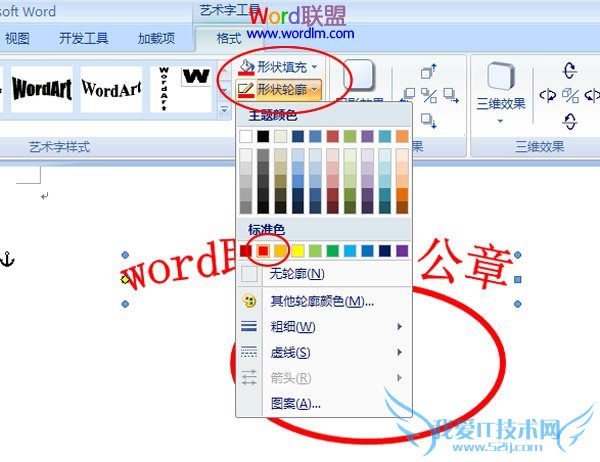The width and height of the screenshot is (600, 462).
Task: Open the 加载项 ribbon tab
Action: coord(156,38)
